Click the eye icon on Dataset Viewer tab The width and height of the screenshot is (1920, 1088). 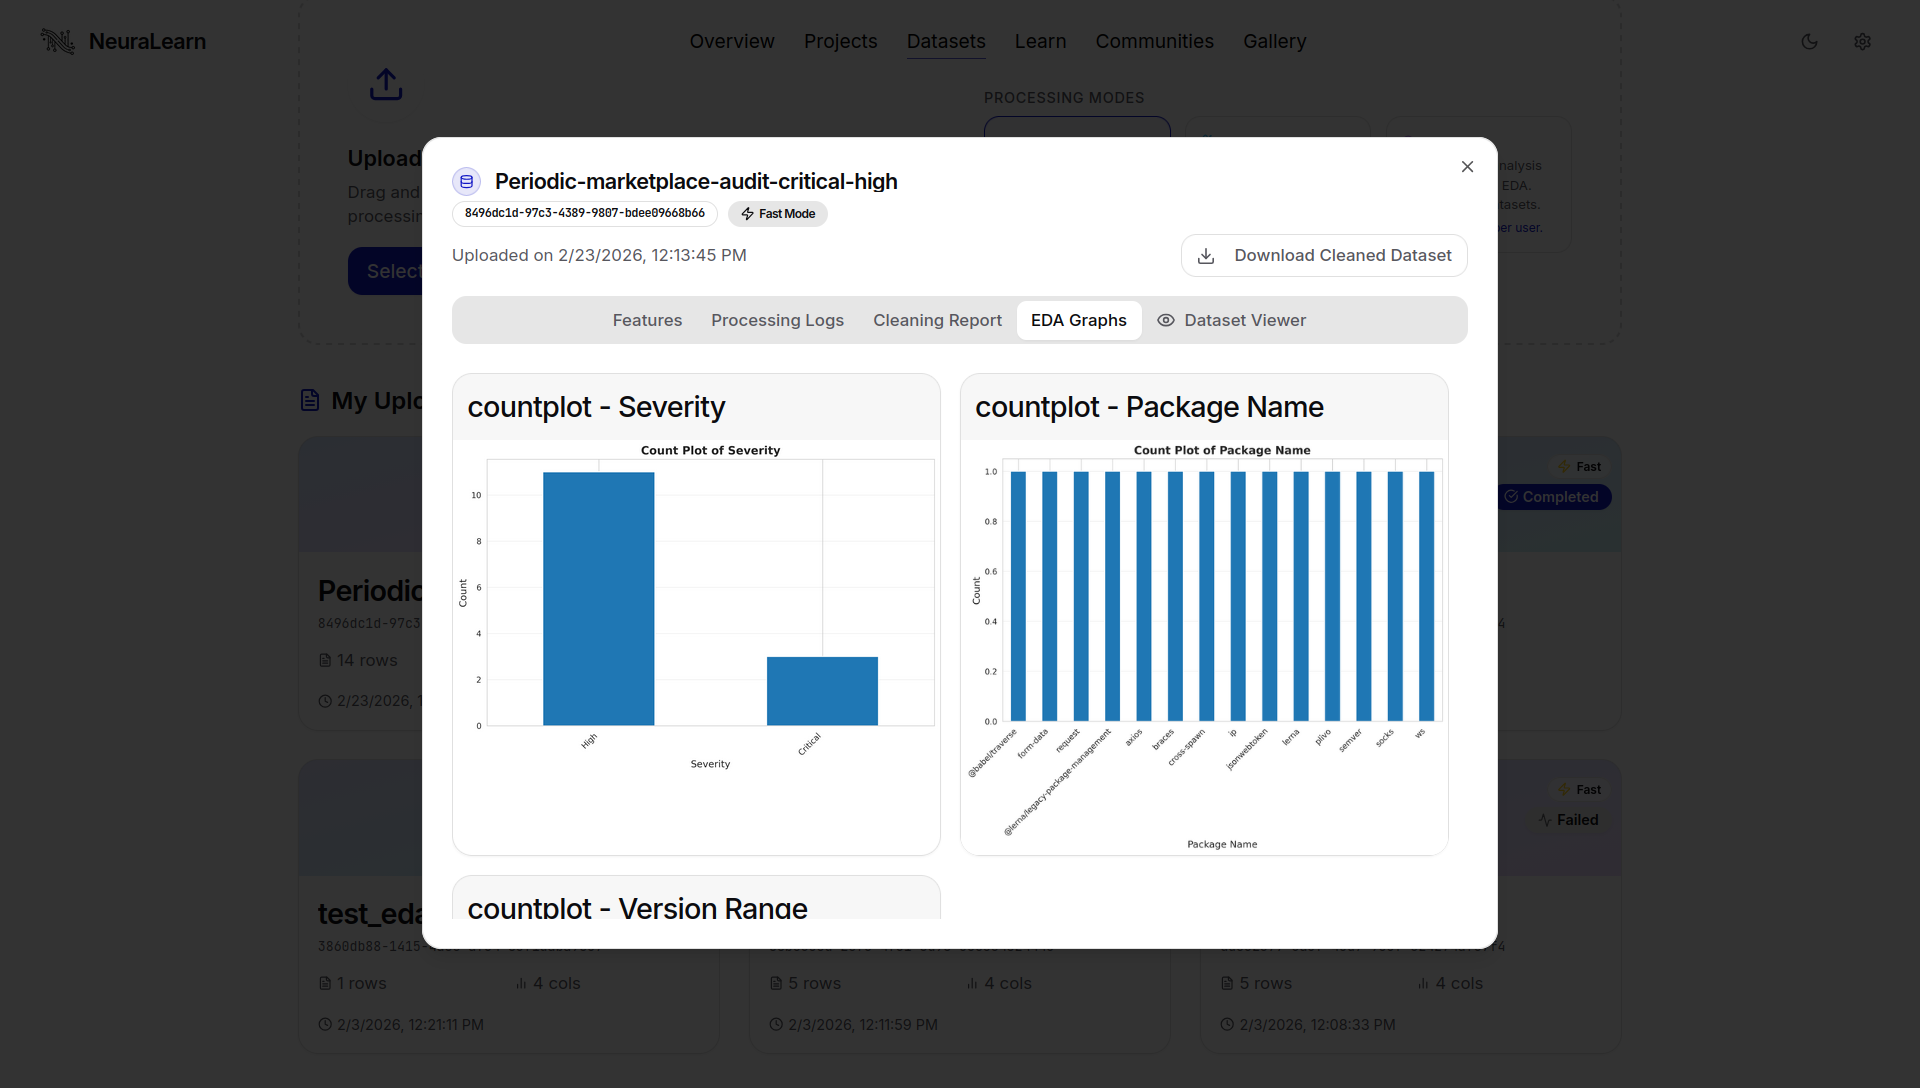1165,320
